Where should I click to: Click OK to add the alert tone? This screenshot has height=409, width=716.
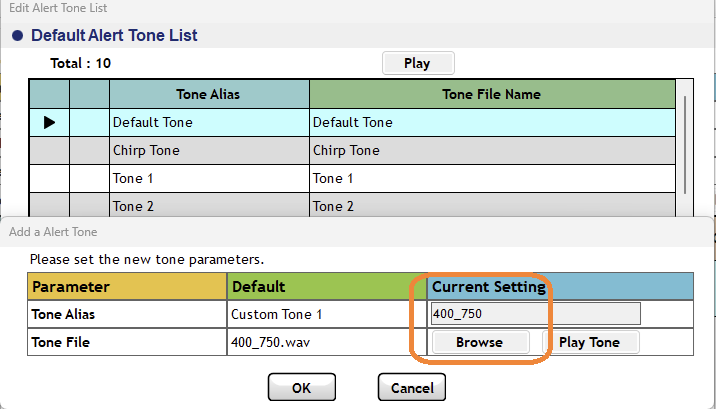point(301,387)
